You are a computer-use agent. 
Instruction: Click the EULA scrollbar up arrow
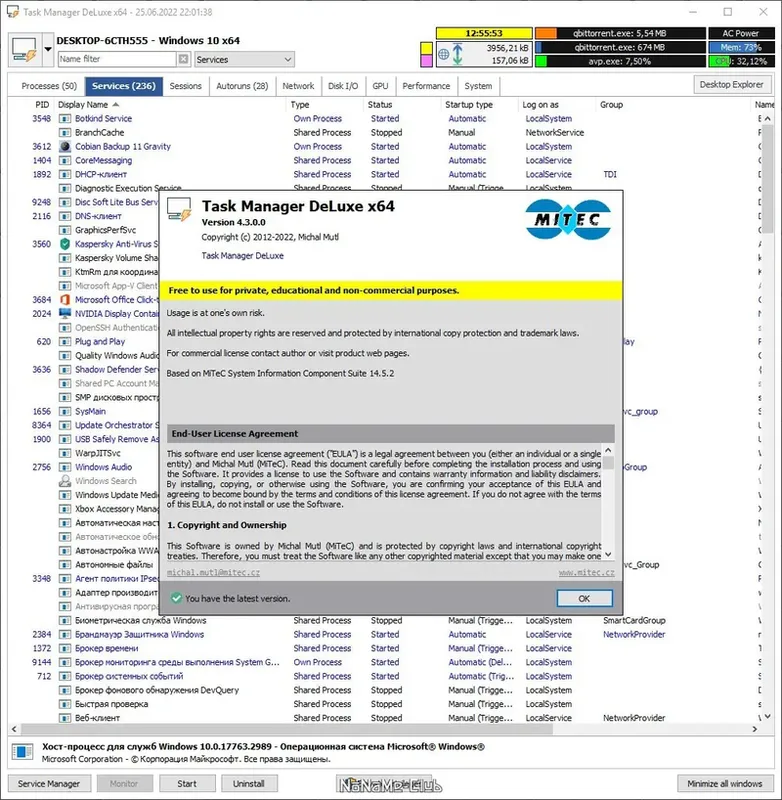[608, 450]
